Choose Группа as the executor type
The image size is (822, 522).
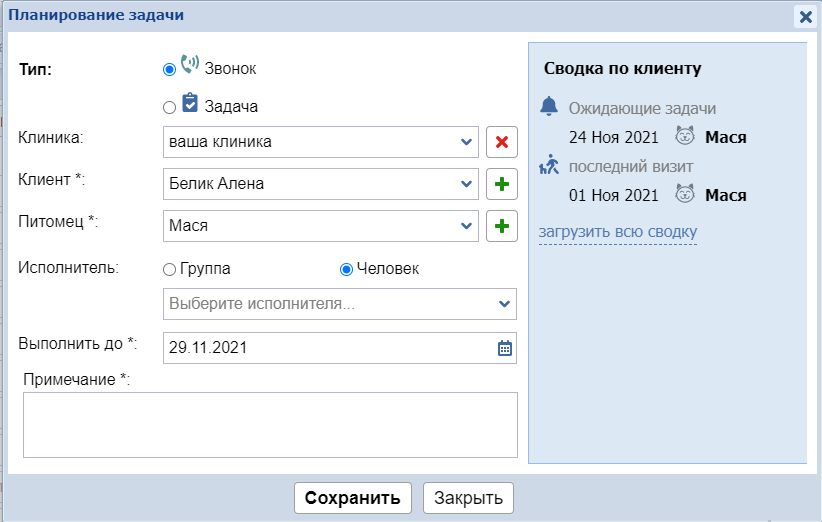coord(169,269)
